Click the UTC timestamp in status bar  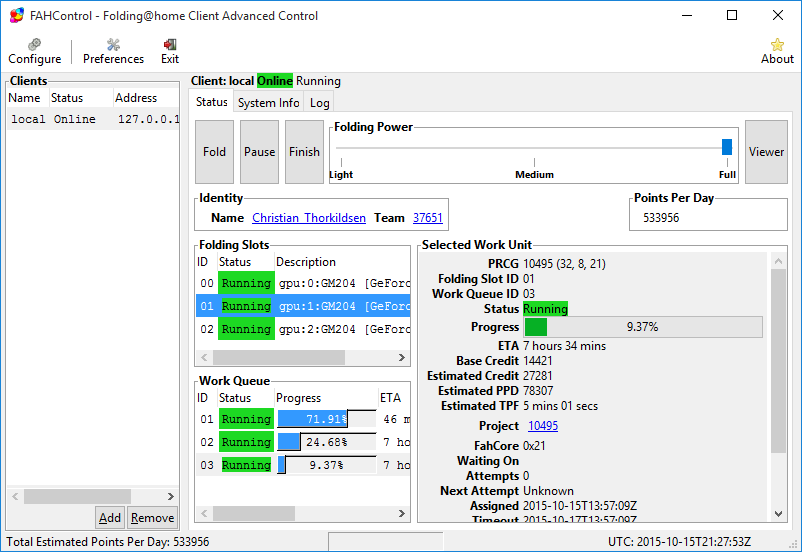(679, 542)
